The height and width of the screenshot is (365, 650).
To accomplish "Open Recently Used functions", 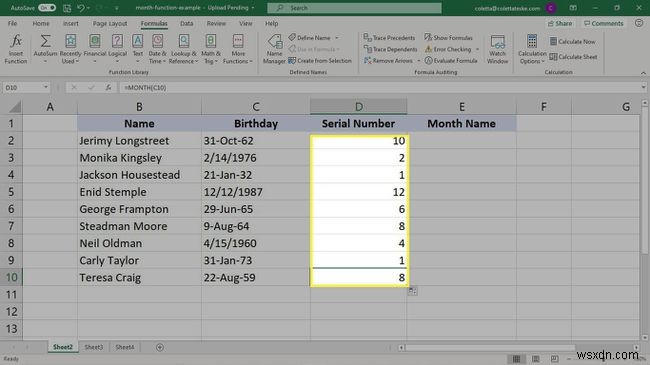I will coord(70,49).
